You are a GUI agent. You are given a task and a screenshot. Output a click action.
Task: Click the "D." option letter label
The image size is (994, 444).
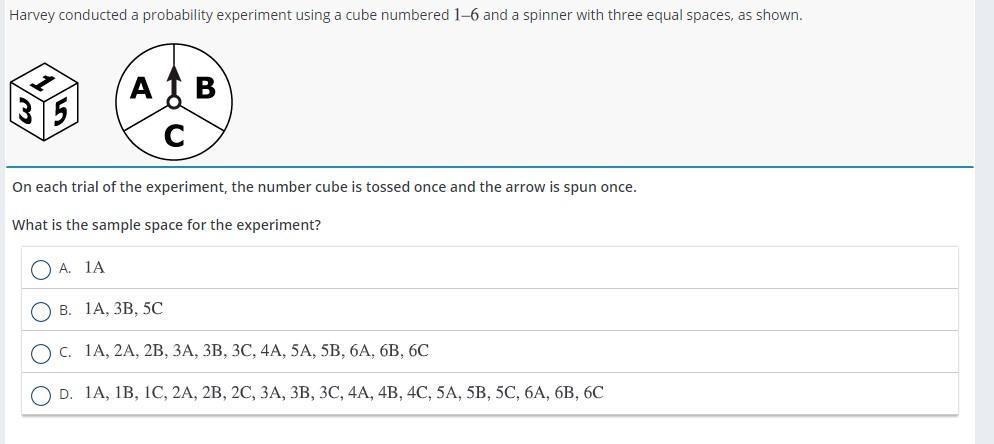coord(66,394)
